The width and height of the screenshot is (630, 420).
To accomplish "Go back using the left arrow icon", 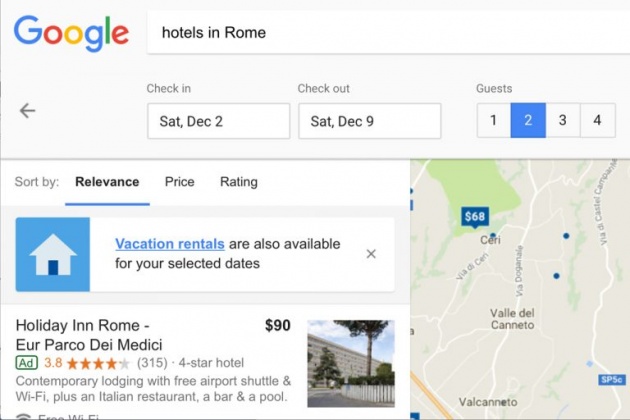I will pos(27,111).
